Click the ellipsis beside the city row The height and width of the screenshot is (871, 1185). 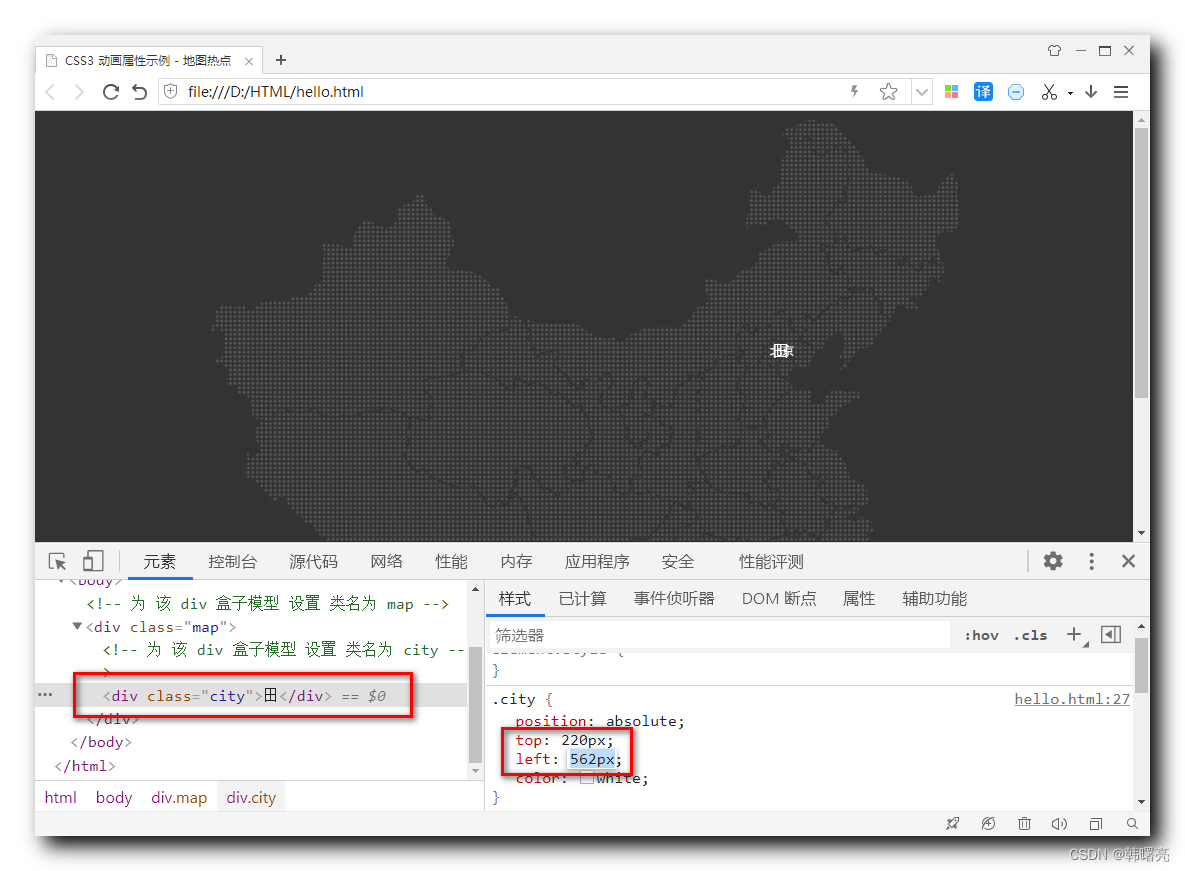(45, 695)
